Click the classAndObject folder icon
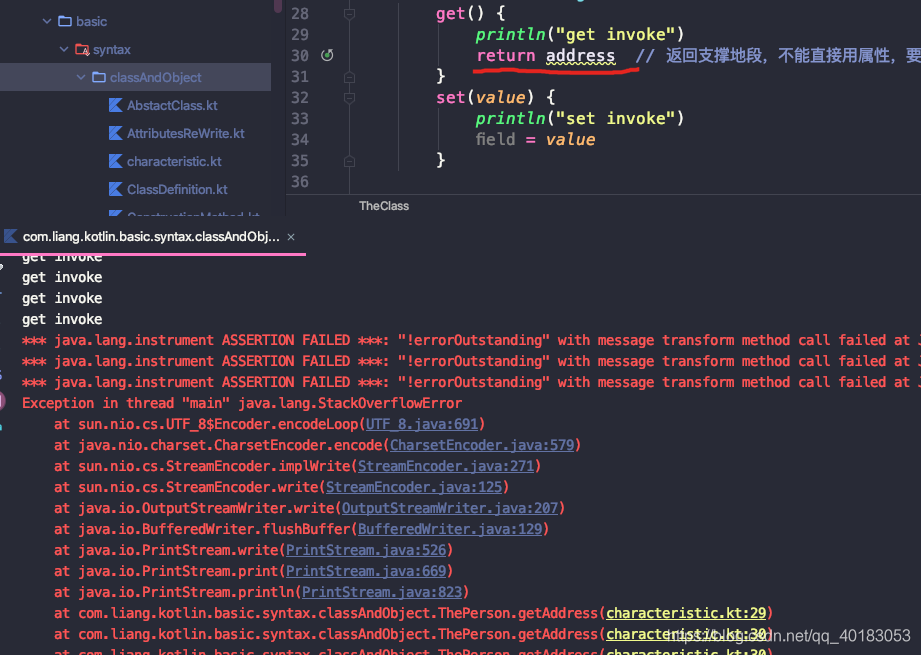The width and height of the screenshot is (921, 655). 99,78
